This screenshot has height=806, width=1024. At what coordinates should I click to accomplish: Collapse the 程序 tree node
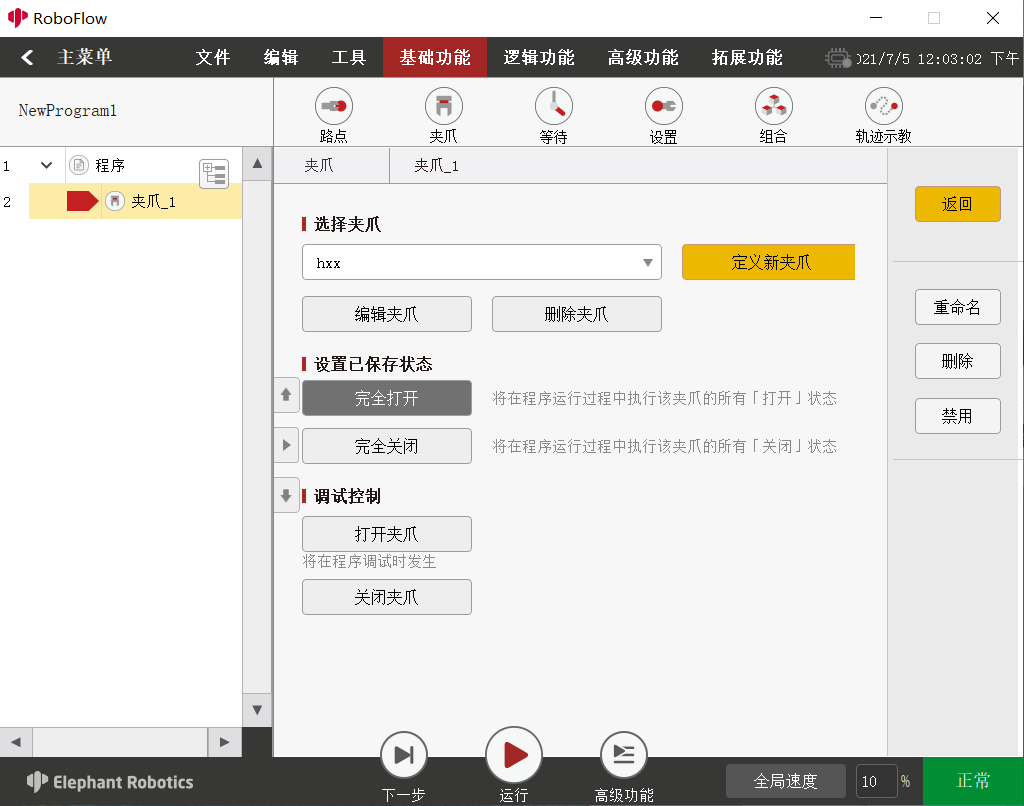46,165
